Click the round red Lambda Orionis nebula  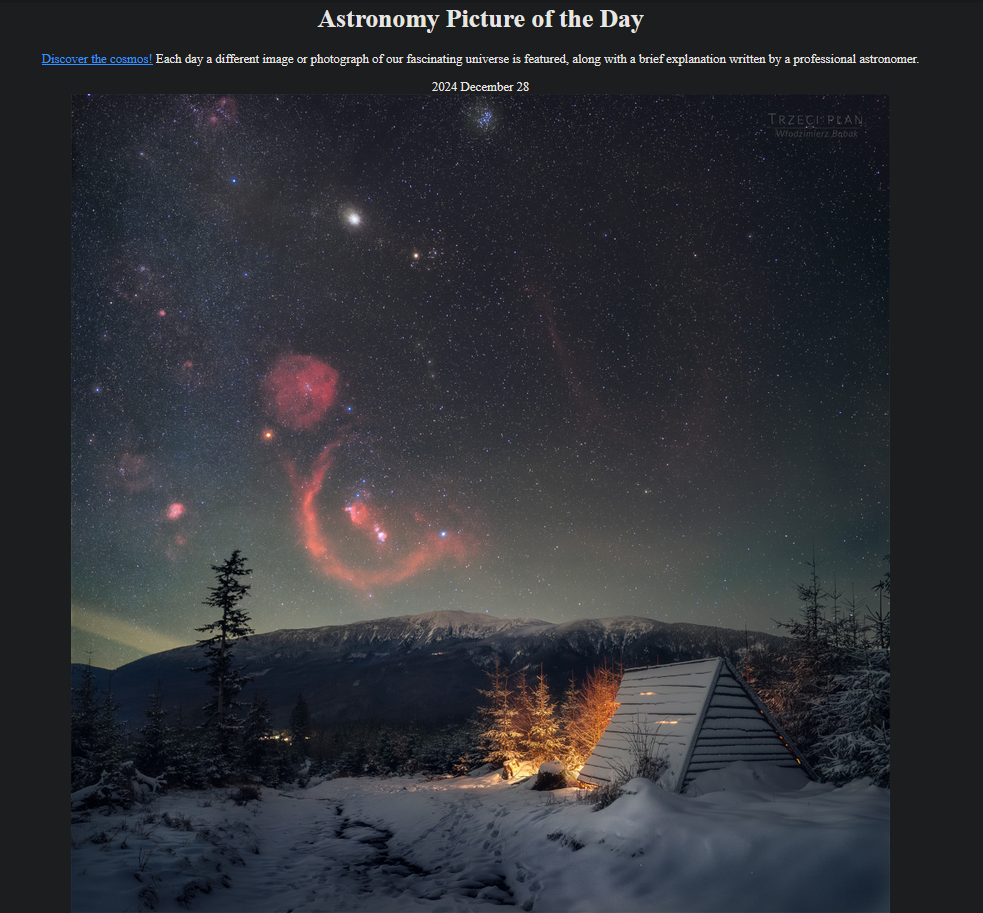300,391
